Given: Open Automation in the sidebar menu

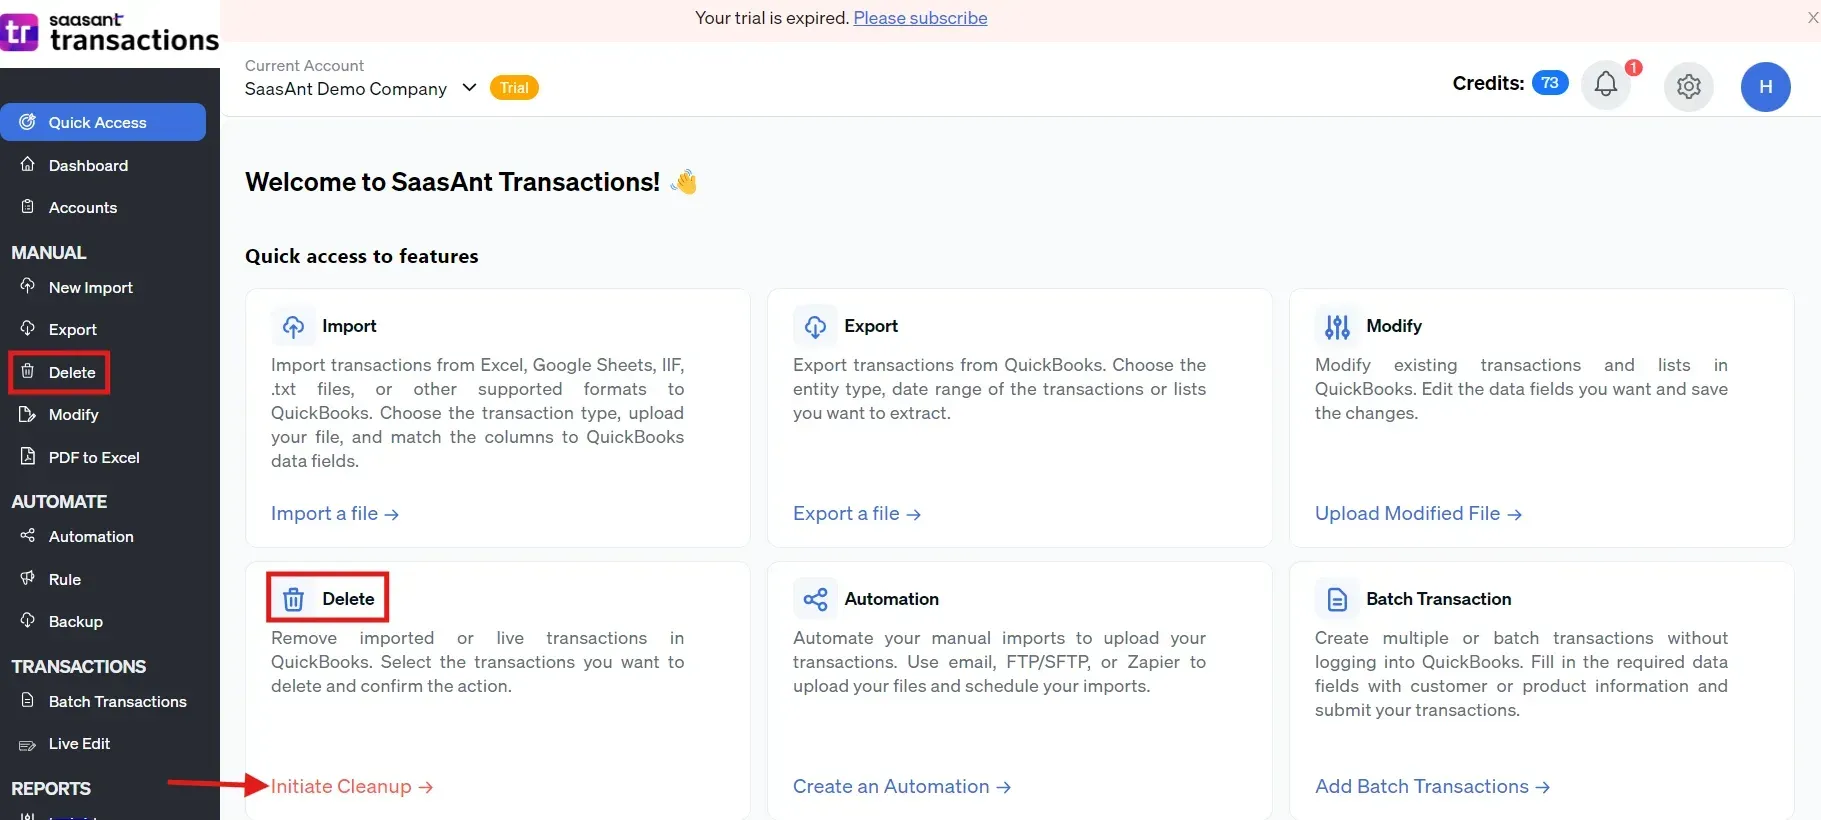Looking at the screenshot, I should tap(91, 536).
